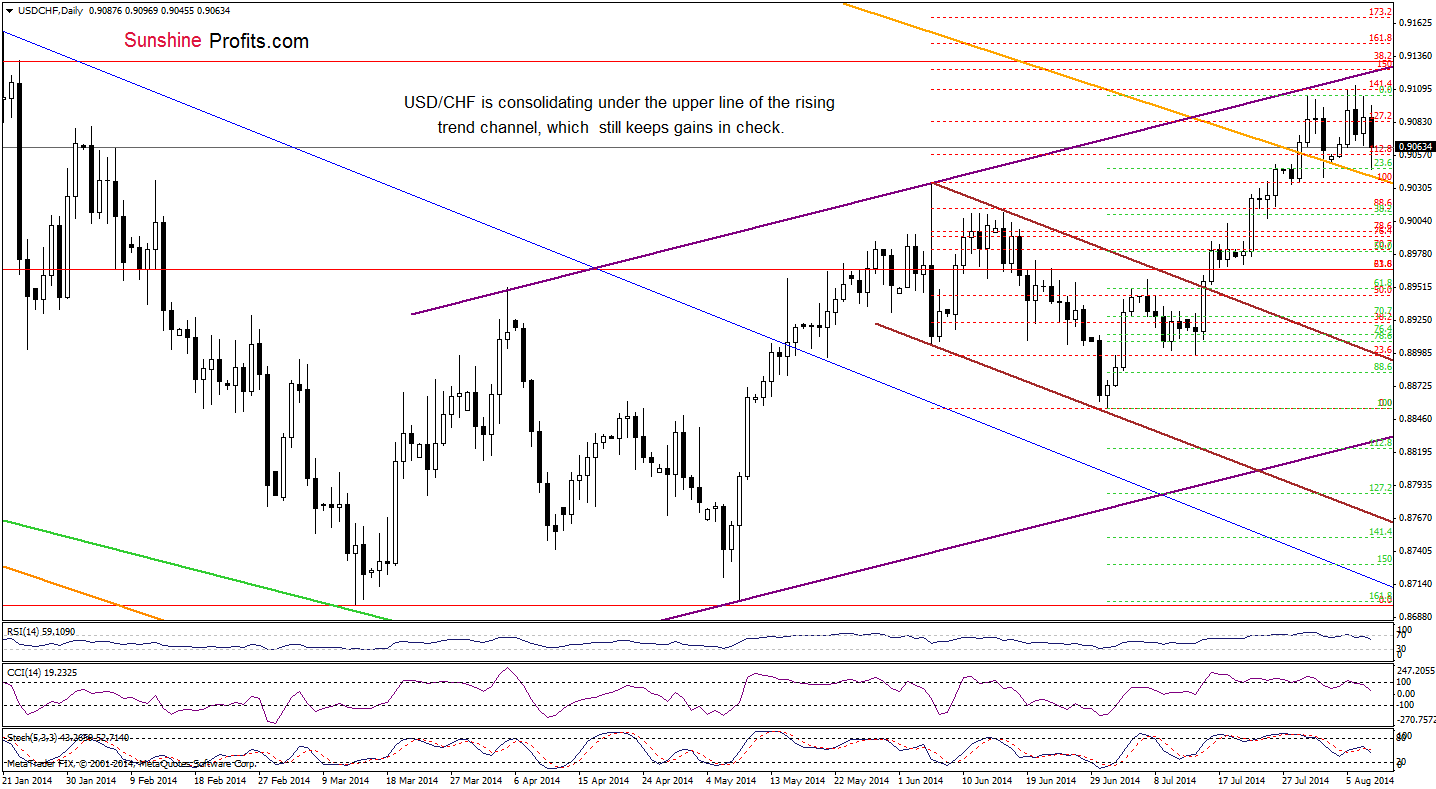The height and width of the screenshot is (789, 1436).
Task: Click price axis value 0.89515
Action: 1413,286
